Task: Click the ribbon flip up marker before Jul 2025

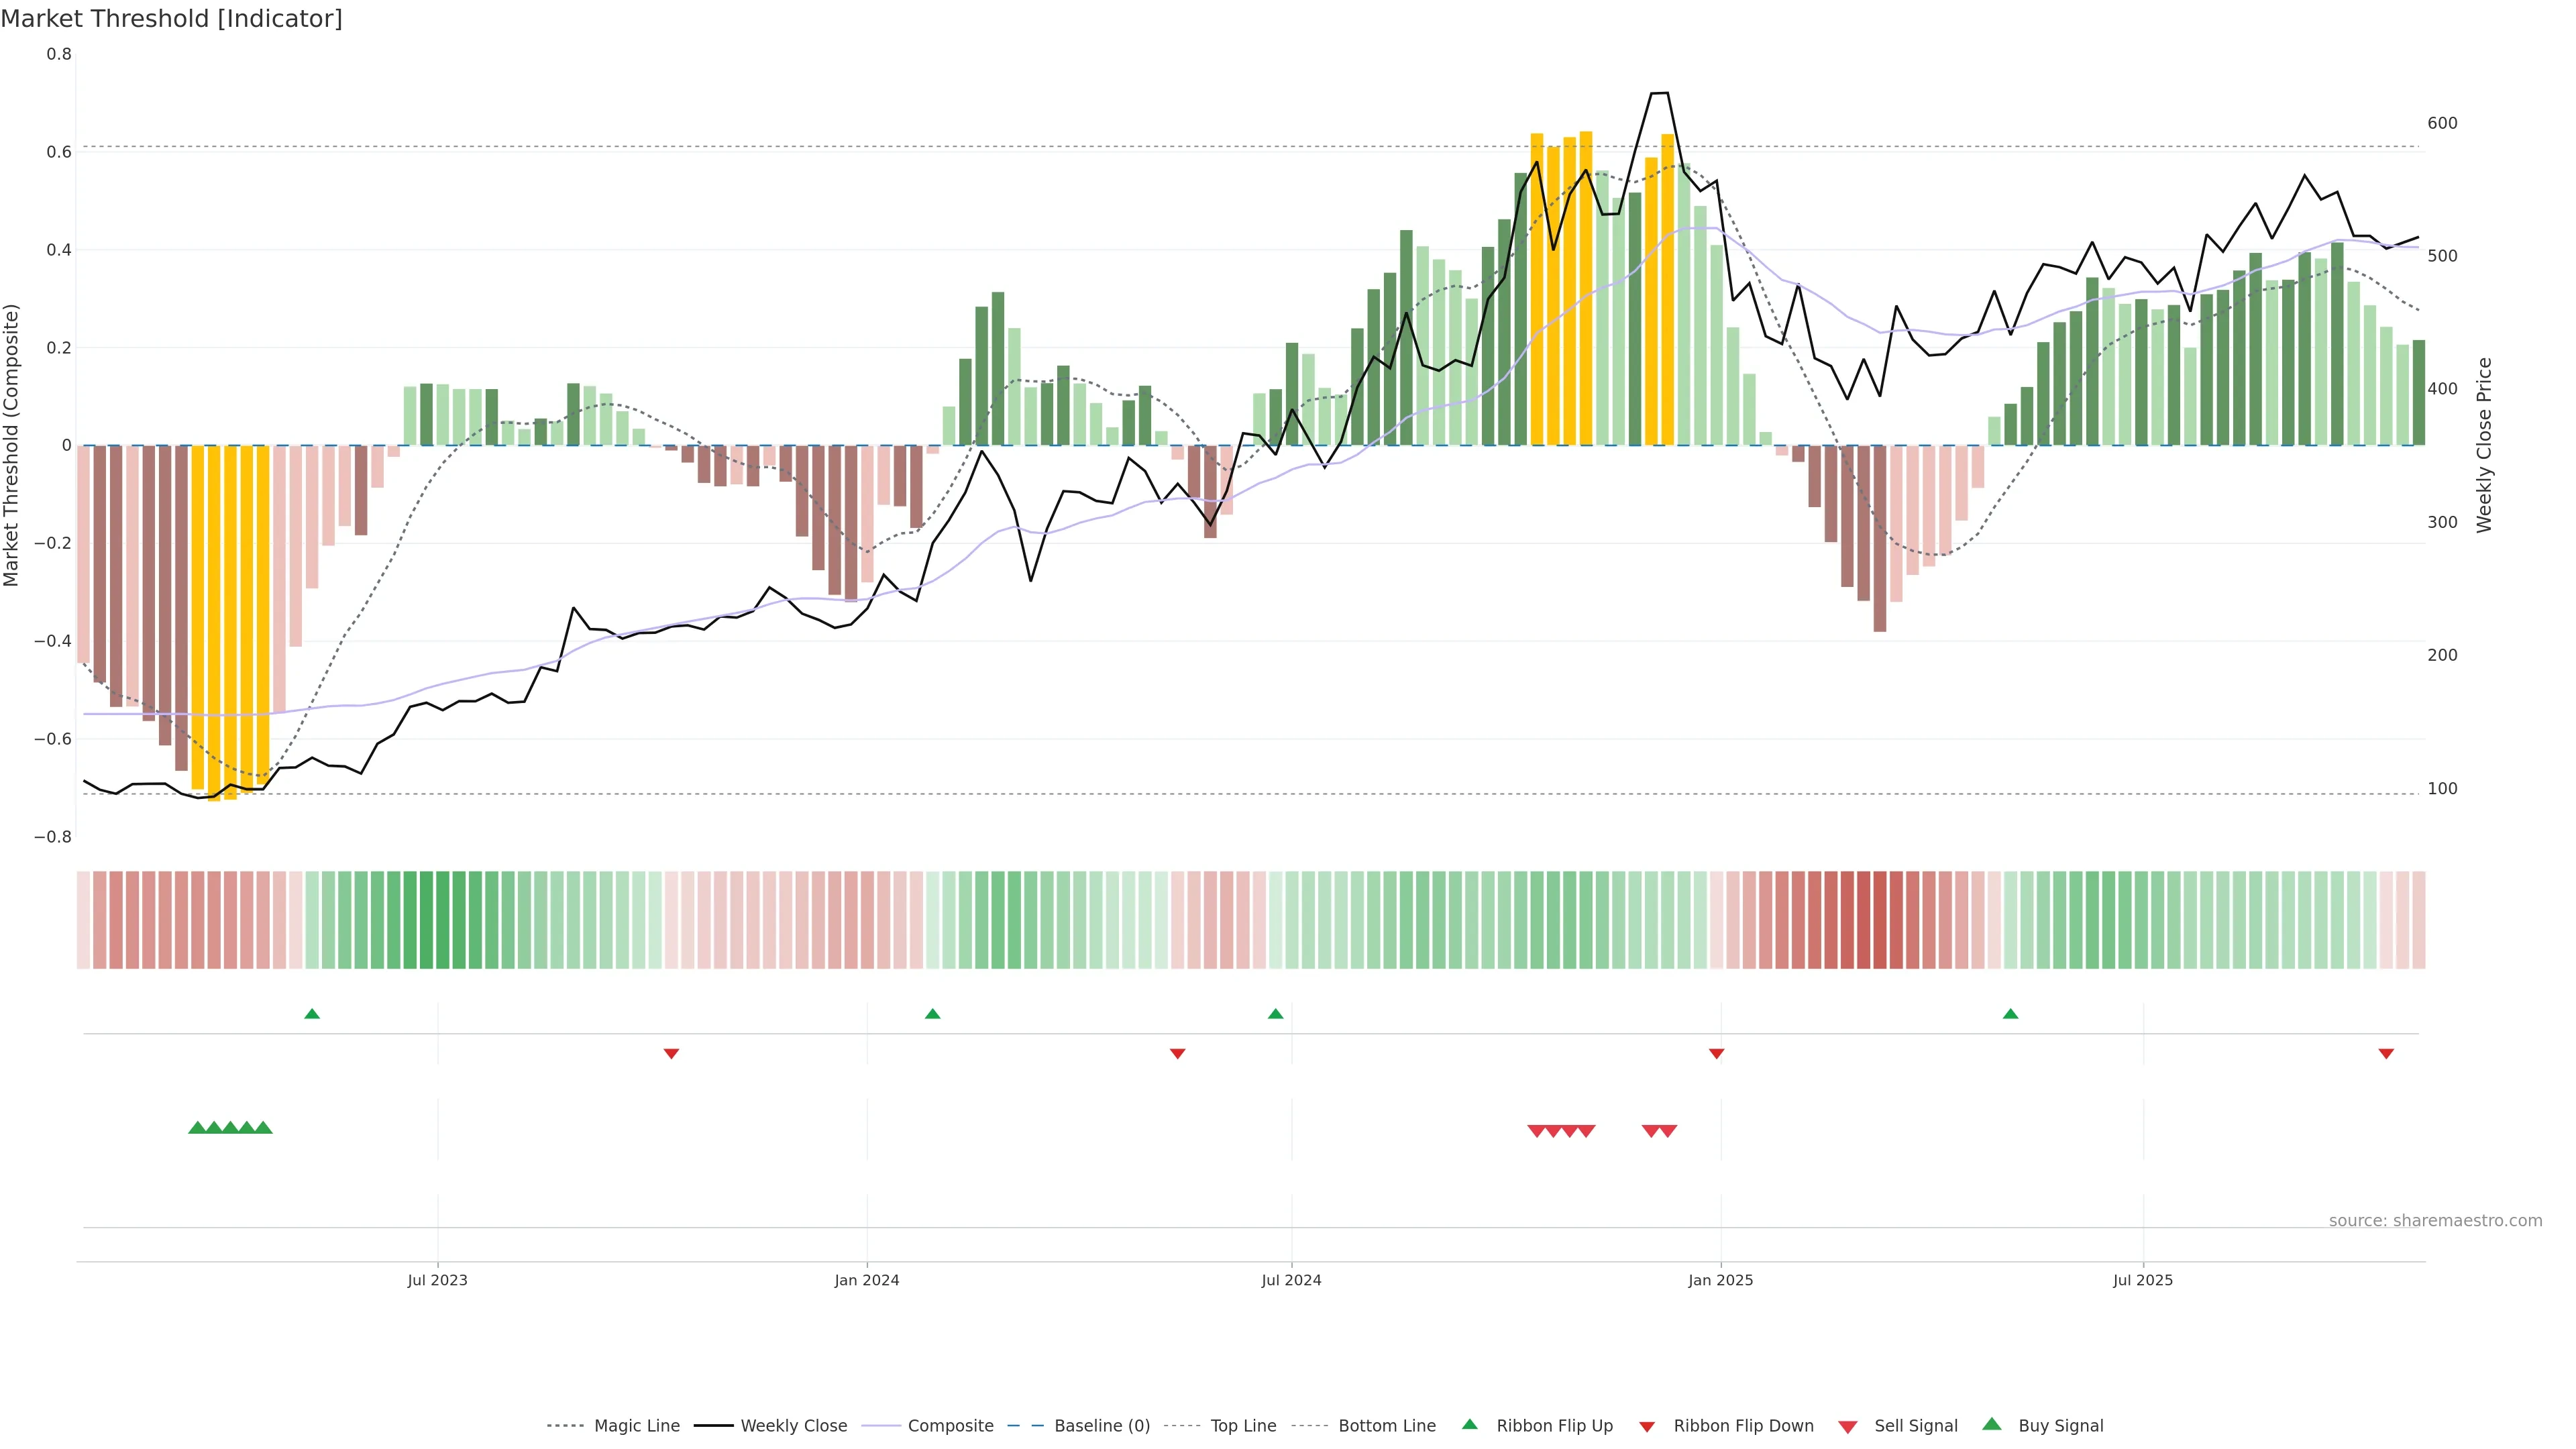Action: pos(2010,1014)
